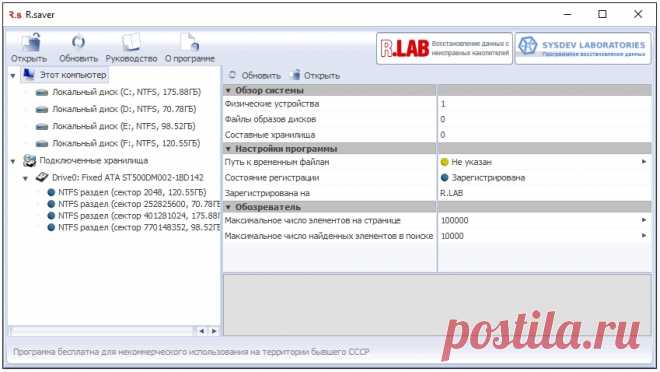Collapse the Настройки программы section
This screenshot has width=660, height=372.
point(228,149)
